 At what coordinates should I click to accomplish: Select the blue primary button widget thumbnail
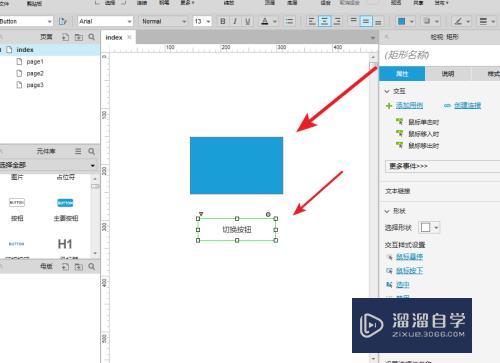click(x=65, y=203)
